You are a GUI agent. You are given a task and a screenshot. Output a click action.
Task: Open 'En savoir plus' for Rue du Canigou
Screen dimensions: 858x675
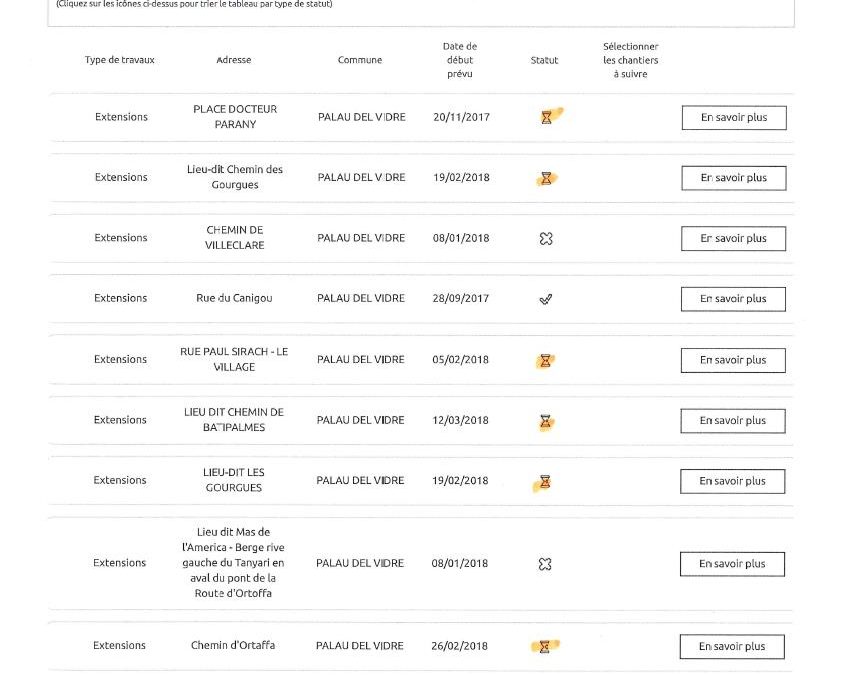coord(733,299)
